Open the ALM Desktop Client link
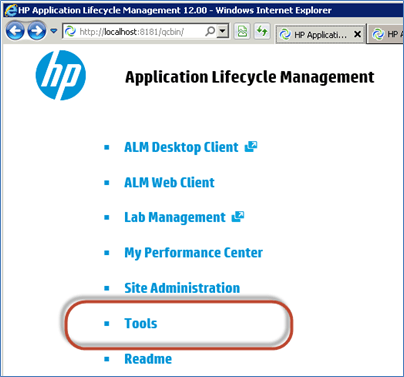The width and height of the screenshot is (404, 377). point(181,147)
